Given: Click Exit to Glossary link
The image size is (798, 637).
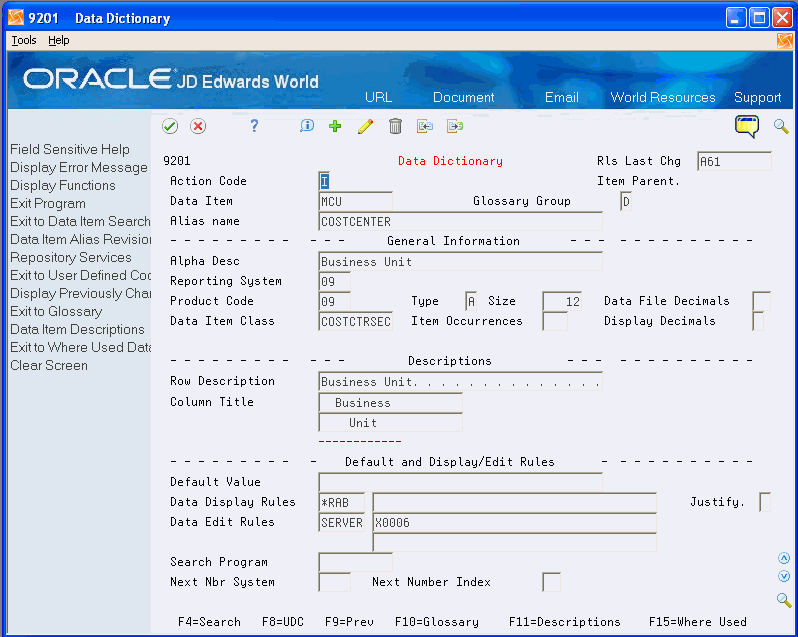Looking at the screenshot, I should point(56,311).
